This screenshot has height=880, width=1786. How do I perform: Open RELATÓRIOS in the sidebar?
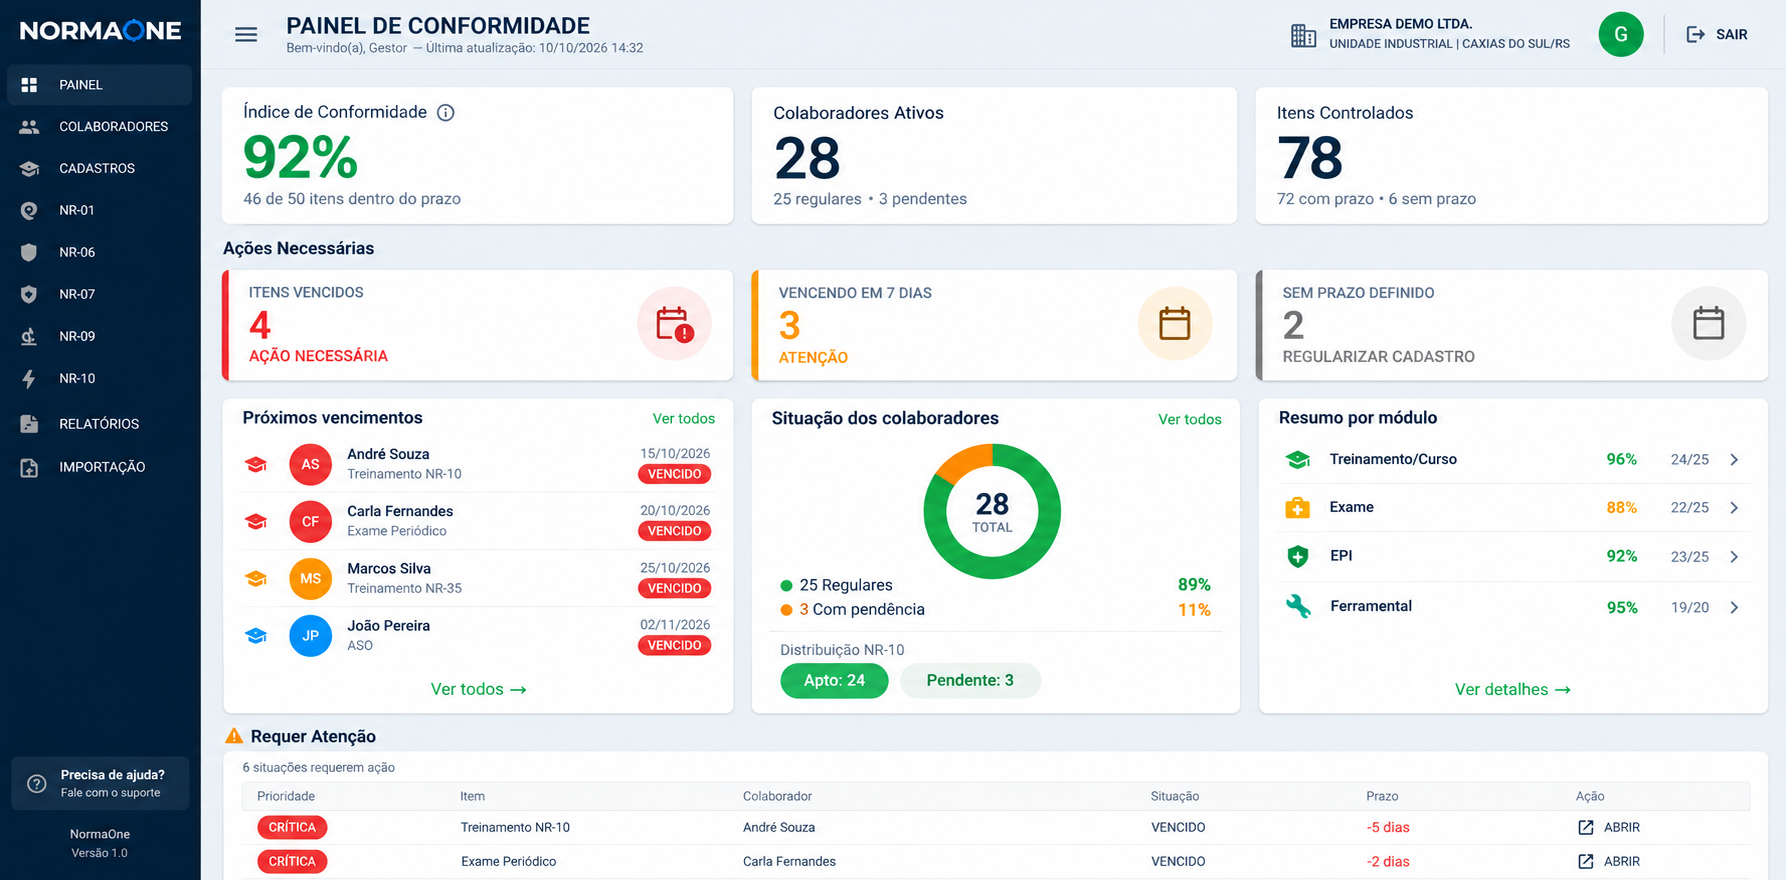point(99,424)
